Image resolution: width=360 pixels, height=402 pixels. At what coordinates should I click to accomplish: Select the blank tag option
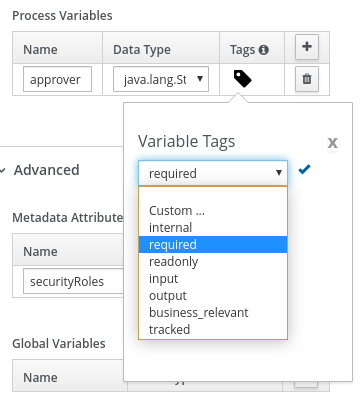coord(213,195)
